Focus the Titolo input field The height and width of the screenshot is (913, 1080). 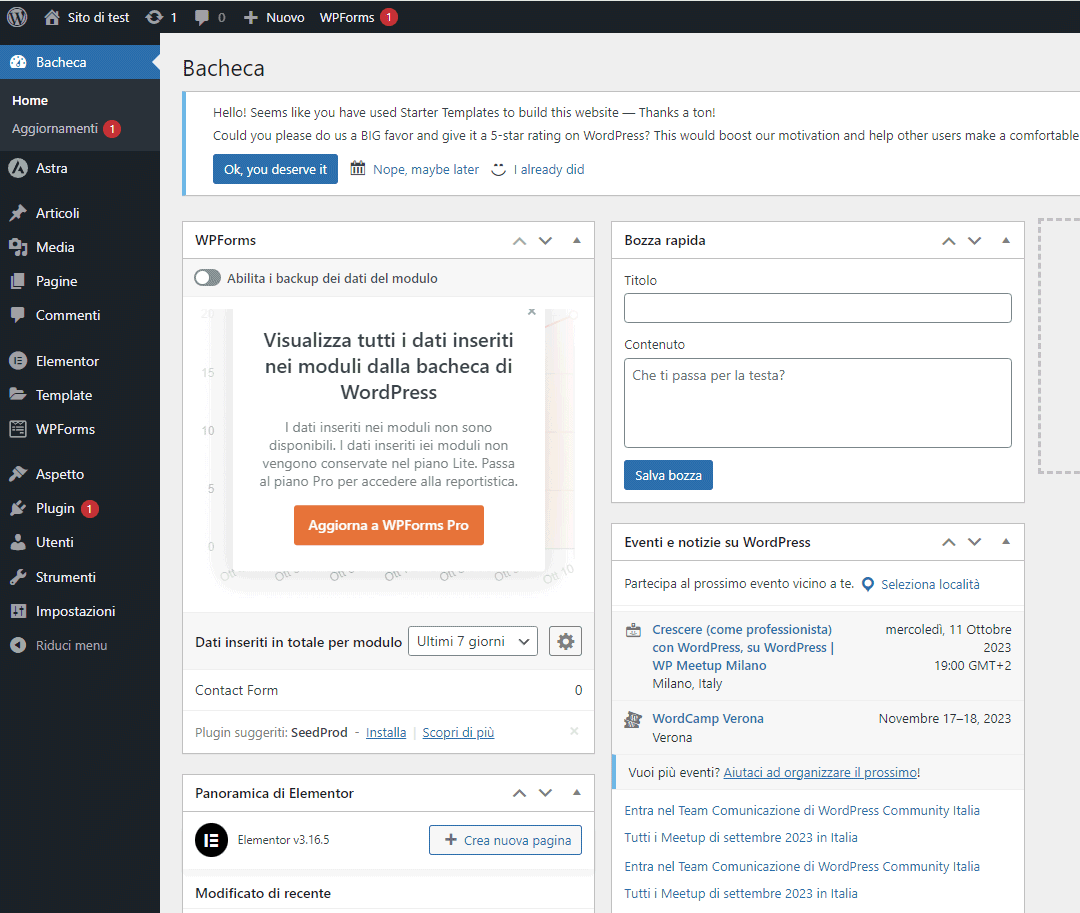point(818,308)
